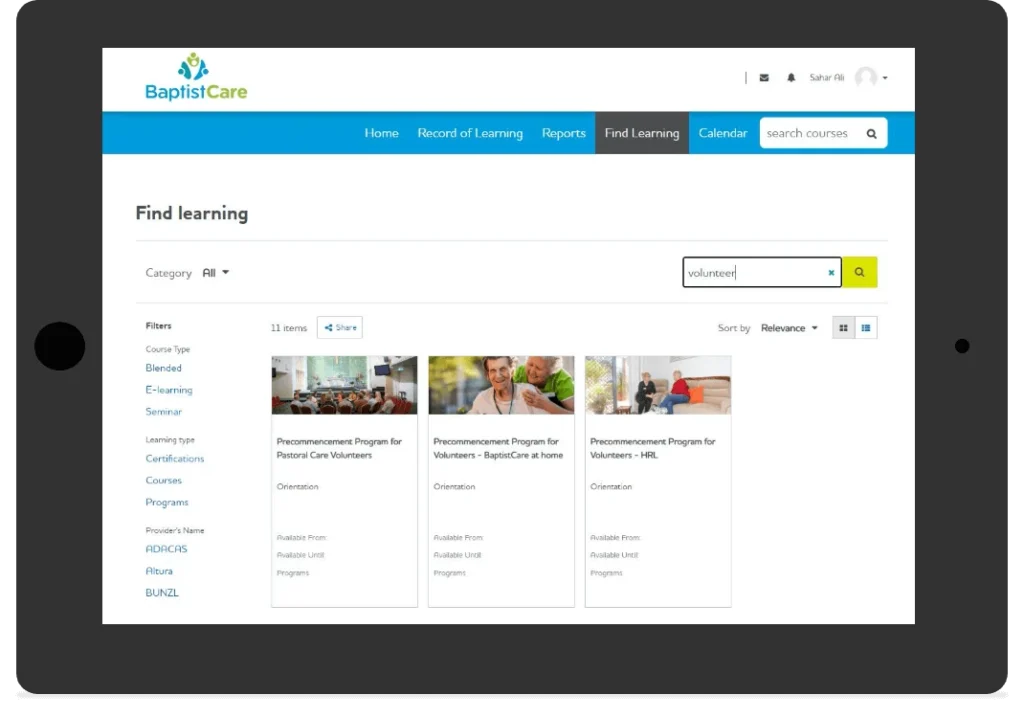Open the messages envelope icon
1024x717 pixels.
click(x=764, y=77)
